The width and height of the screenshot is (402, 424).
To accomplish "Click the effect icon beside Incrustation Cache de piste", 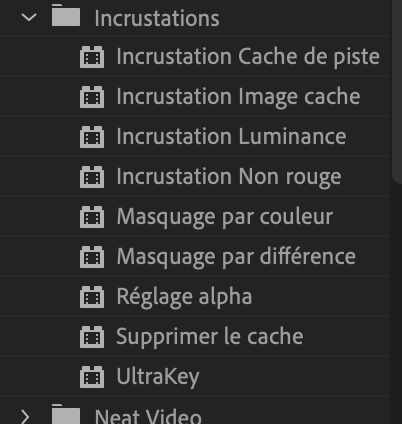I will pyautogui.click(x=92, y=57).
